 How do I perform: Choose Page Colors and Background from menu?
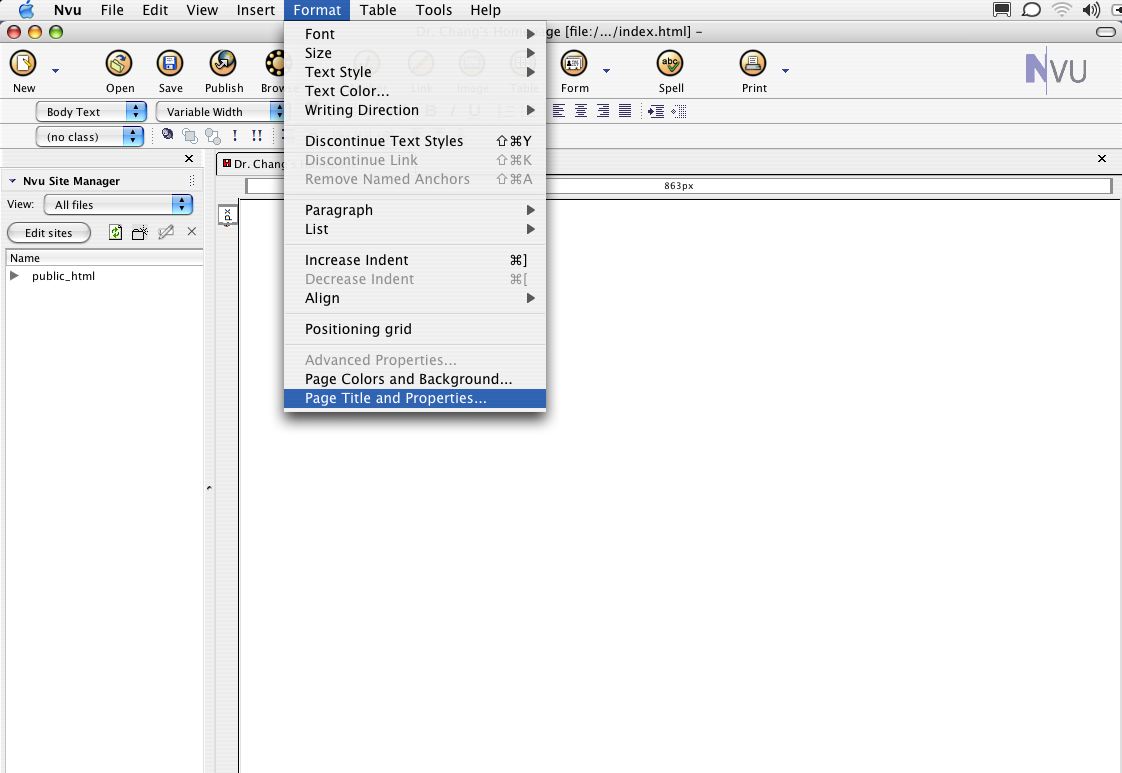(x=408, y=379)
